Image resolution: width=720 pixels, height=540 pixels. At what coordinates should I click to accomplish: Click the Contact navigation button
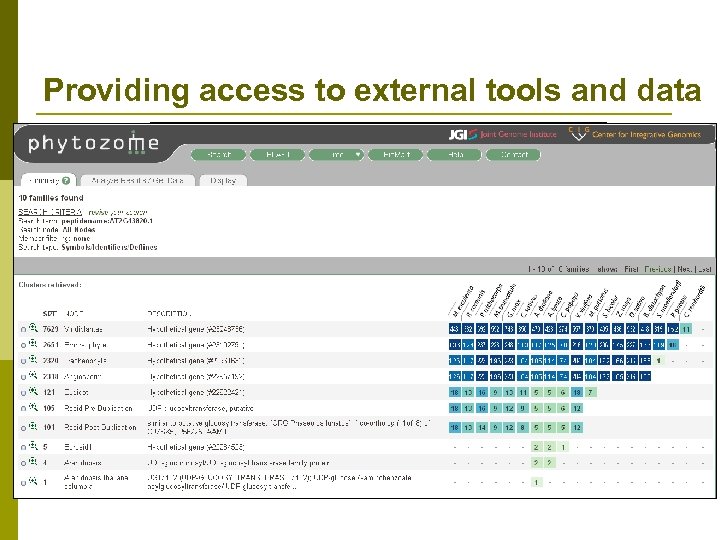pyautogui.click(x=513, y=155)
